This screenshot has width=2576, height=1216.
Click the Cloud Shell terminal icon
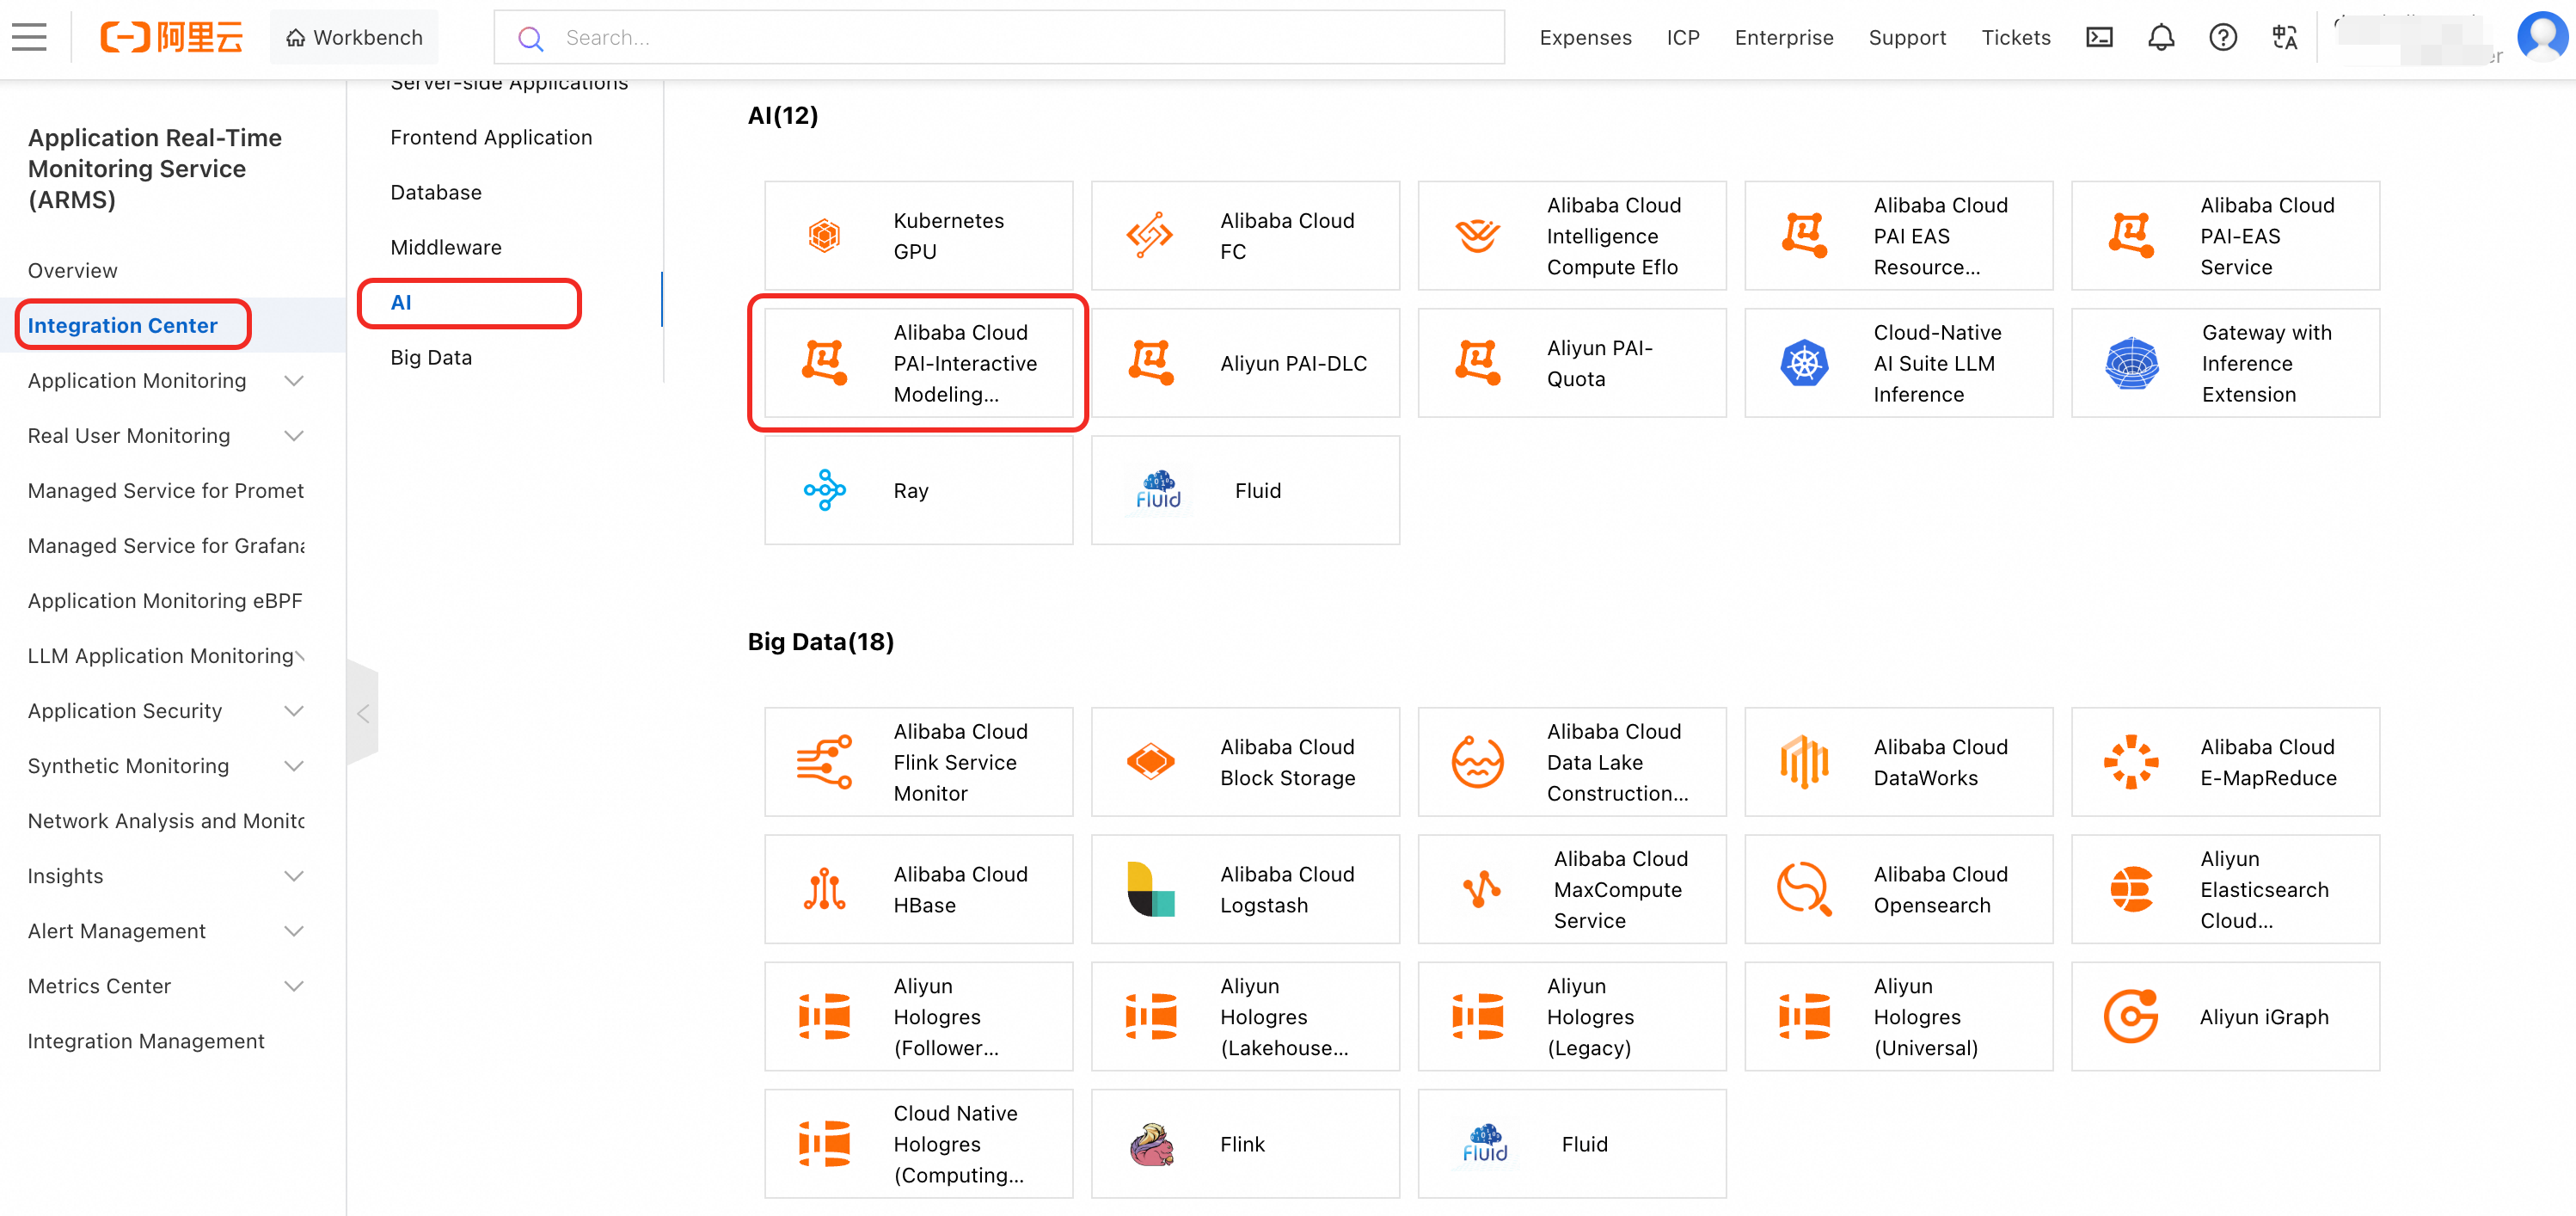[x=2099, y=37]
